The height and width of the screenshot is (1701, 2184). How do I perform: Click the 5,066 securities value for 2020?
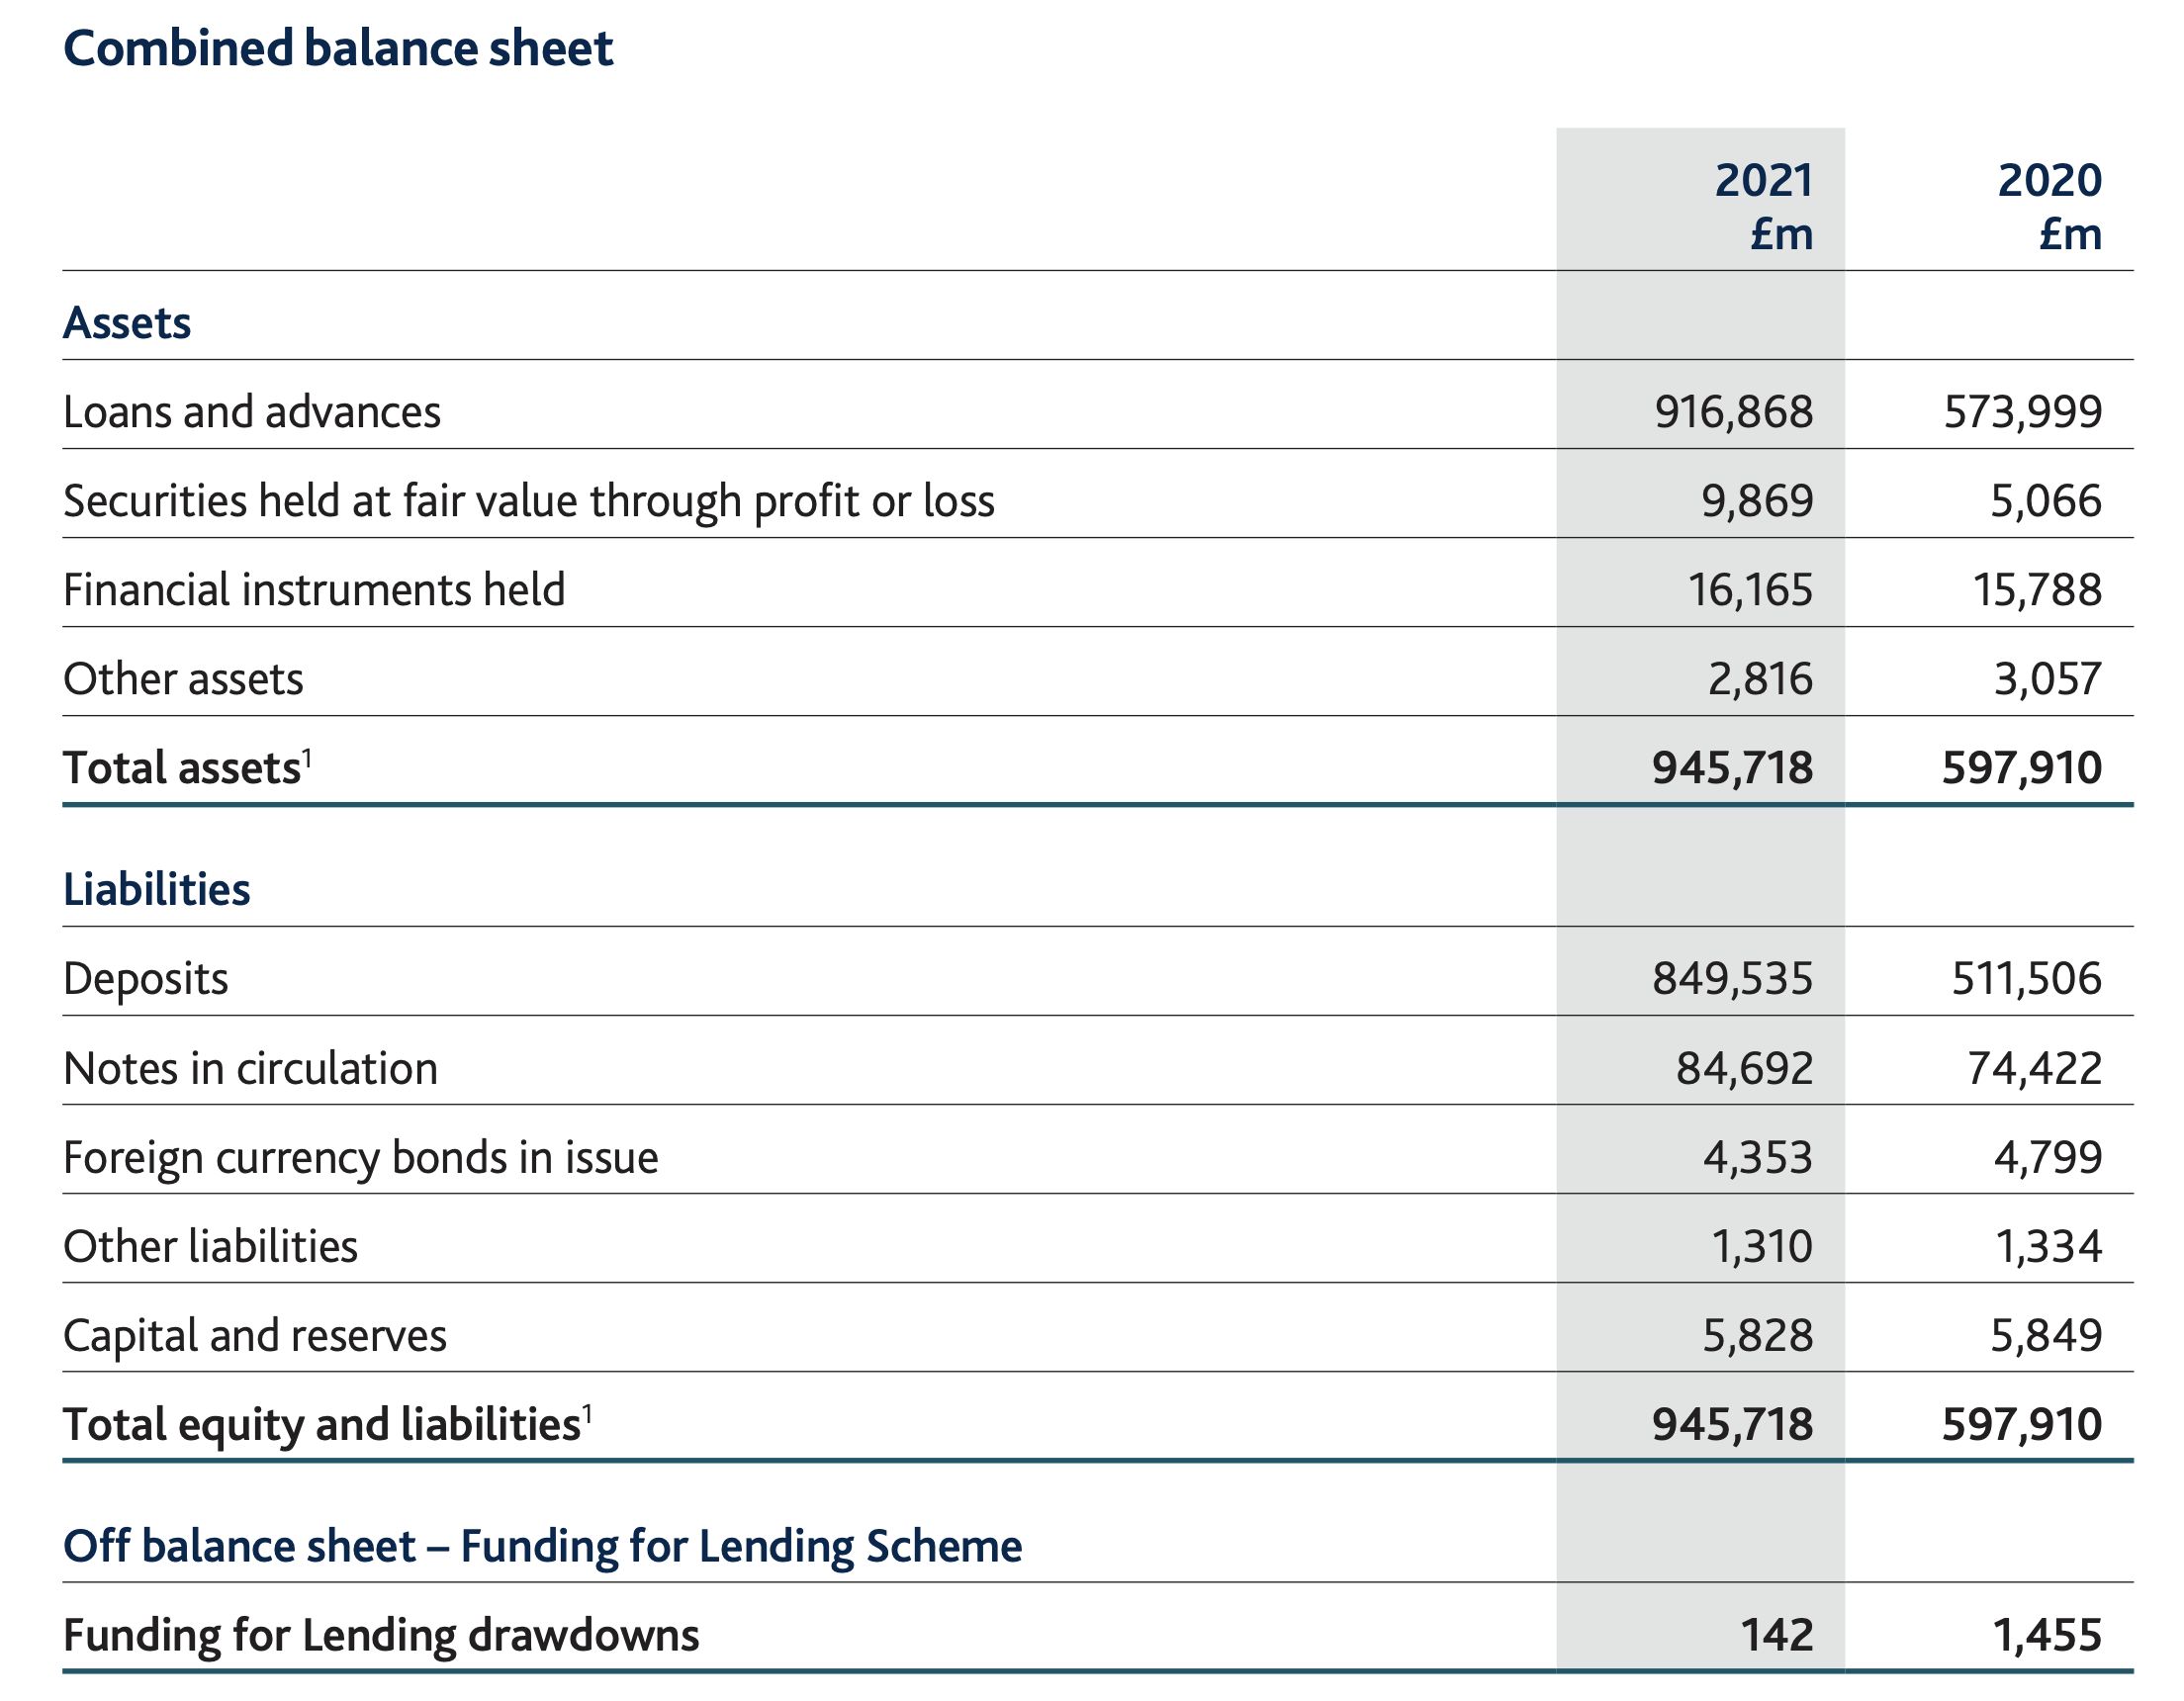point(2045,501)
